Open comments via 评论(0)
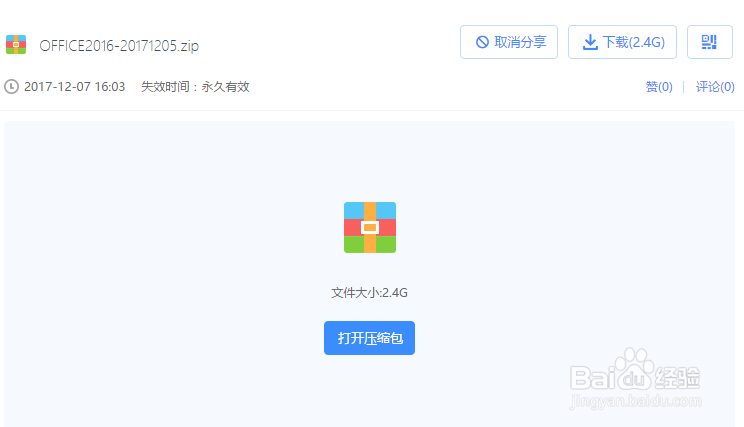Image resolution: width=744 pixels, height=427 pixels. [x=715, y=87]
